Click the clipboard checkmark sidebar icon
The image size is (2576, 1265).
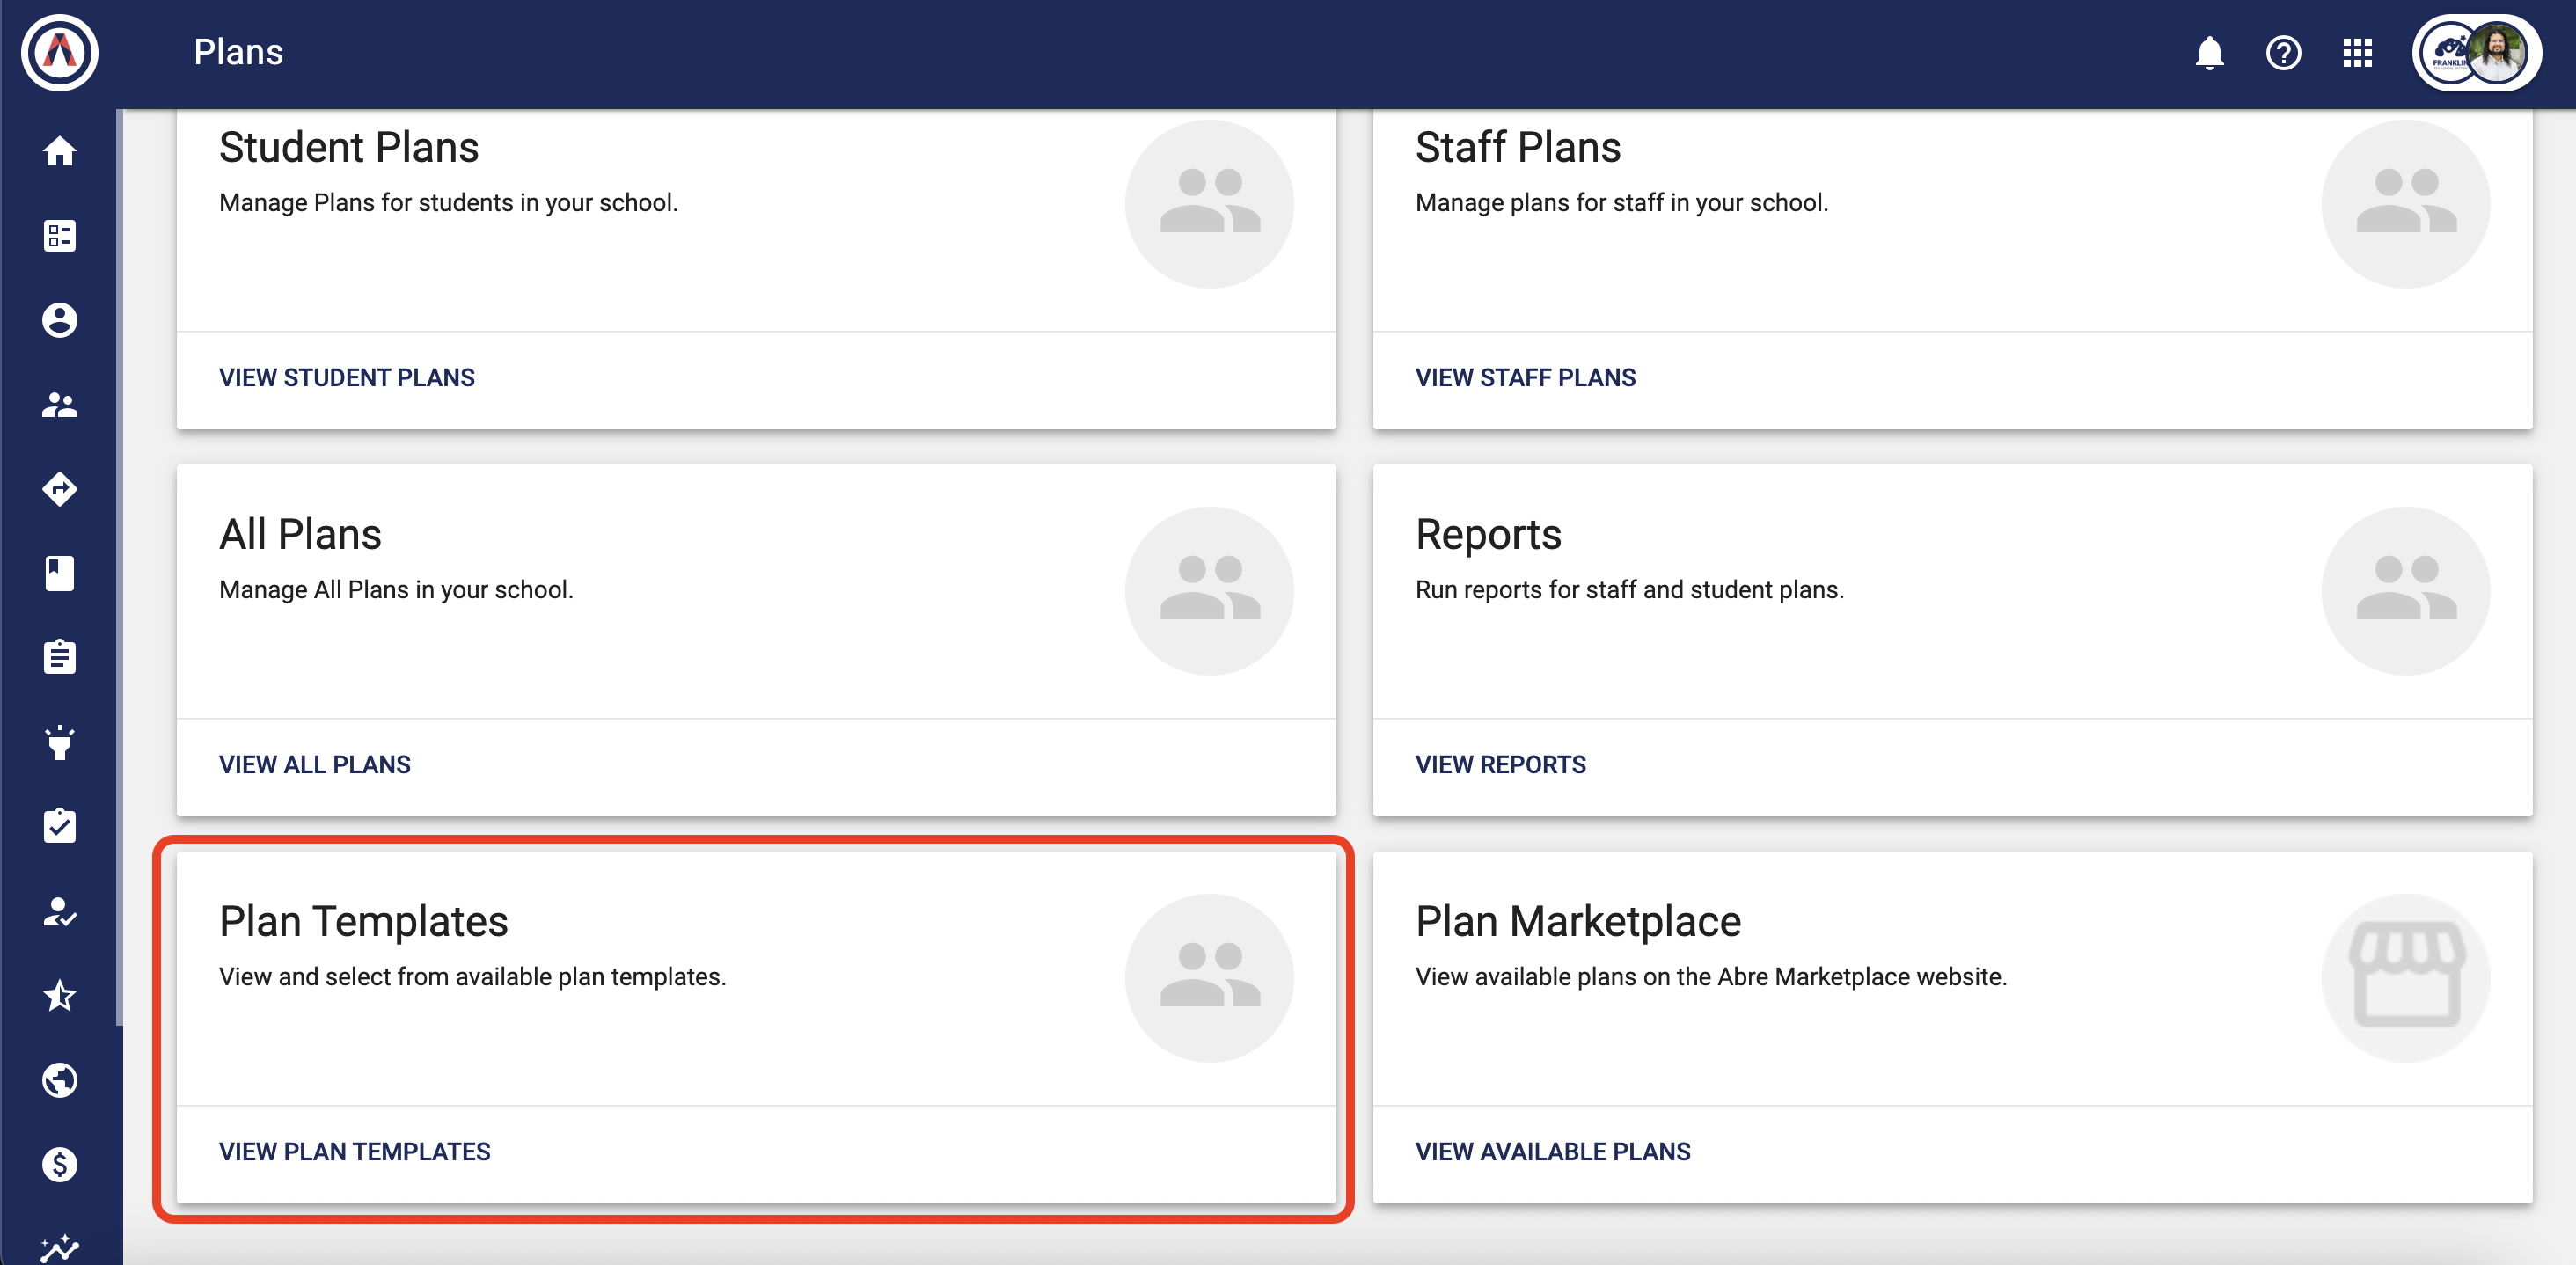coord(60,826)
